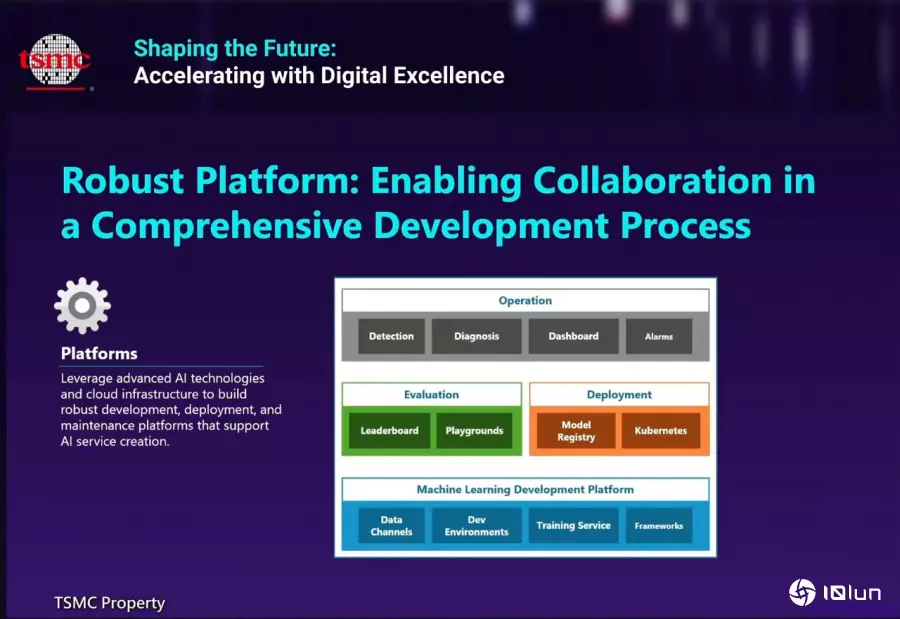Click the Kubernetes box under Deployment
The width and height of the screenshot is (900, 619).
(x=661, y=431)
